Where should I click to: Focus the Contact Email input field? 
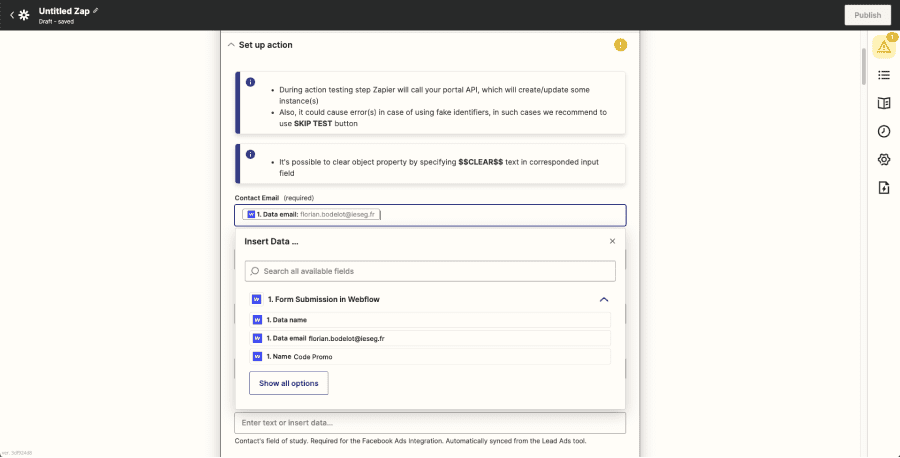click(430, 215)
